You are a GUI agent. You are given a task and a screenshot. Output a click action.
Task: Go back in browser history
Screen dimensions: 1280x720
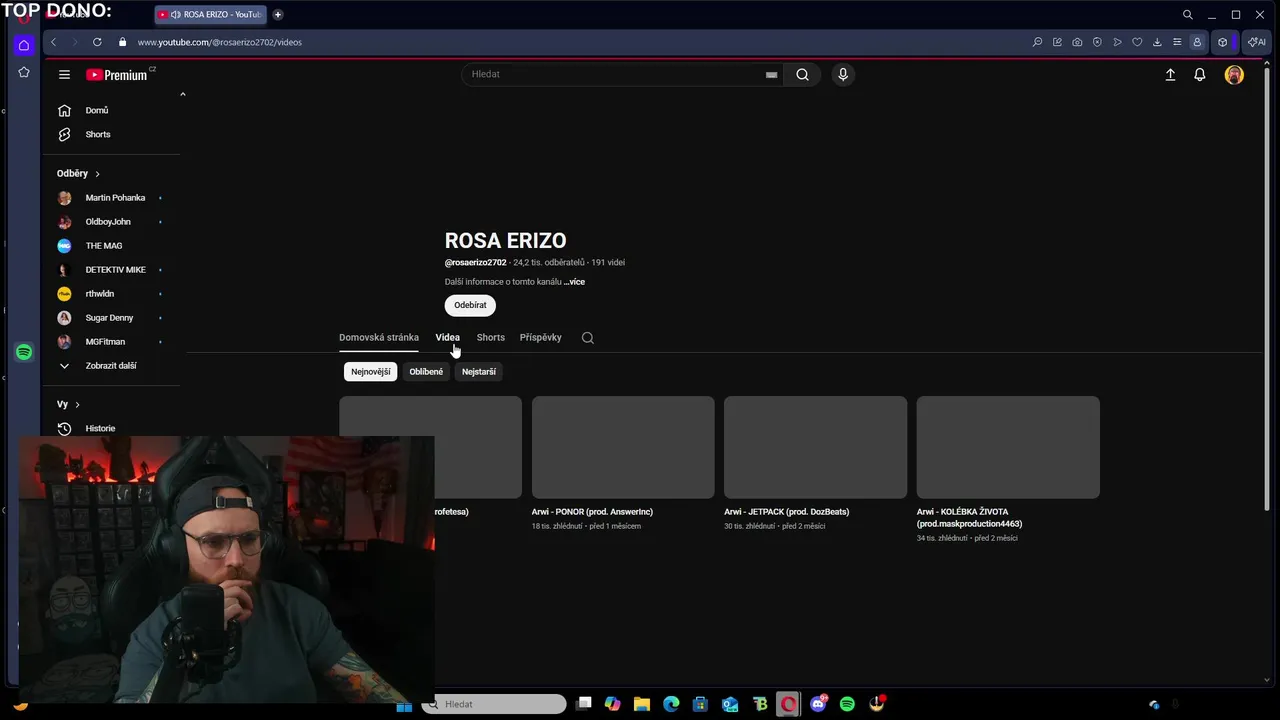point(53,42)
